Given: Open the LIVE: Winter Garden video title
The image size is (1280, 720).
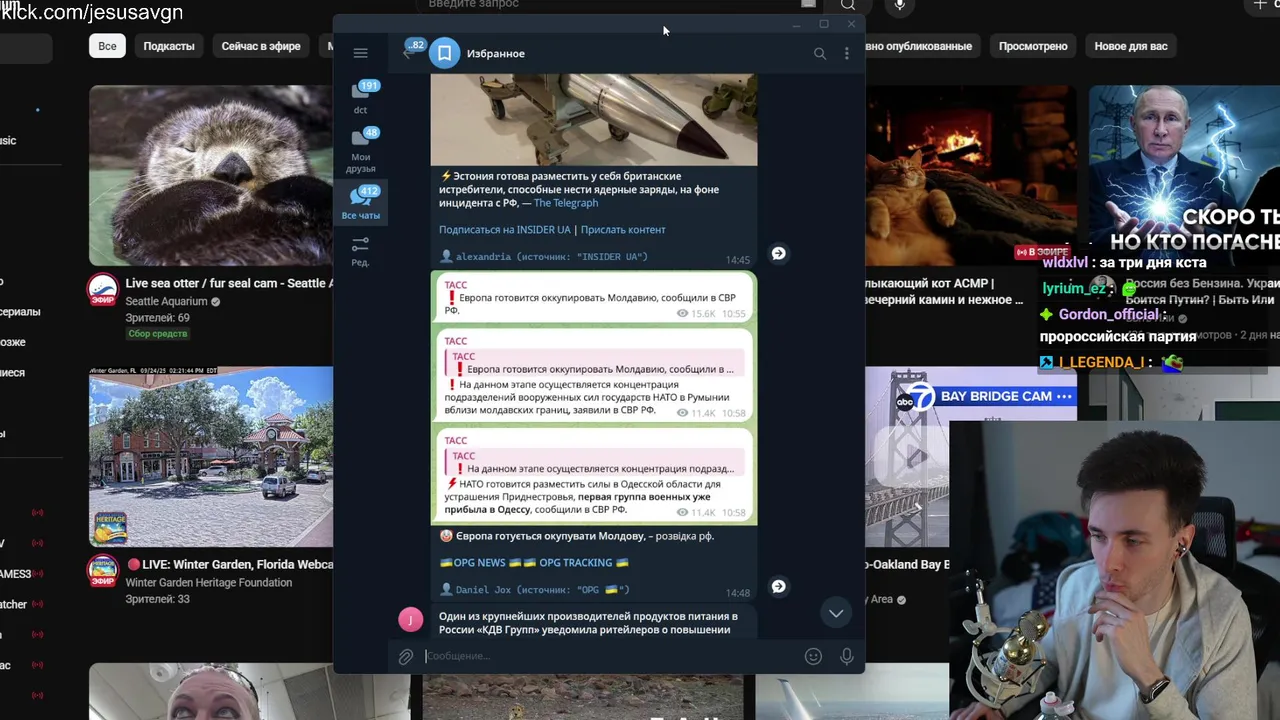Looking at the screenshot, I should (x=229, y=565).
